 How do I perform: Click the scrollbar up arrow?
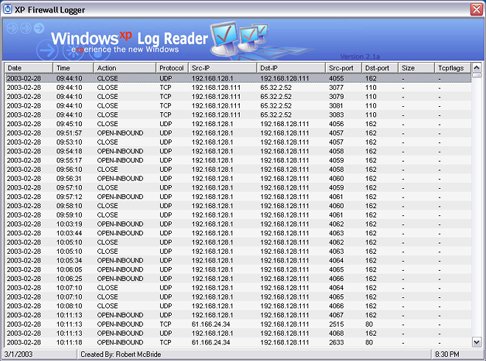[477, 68]
